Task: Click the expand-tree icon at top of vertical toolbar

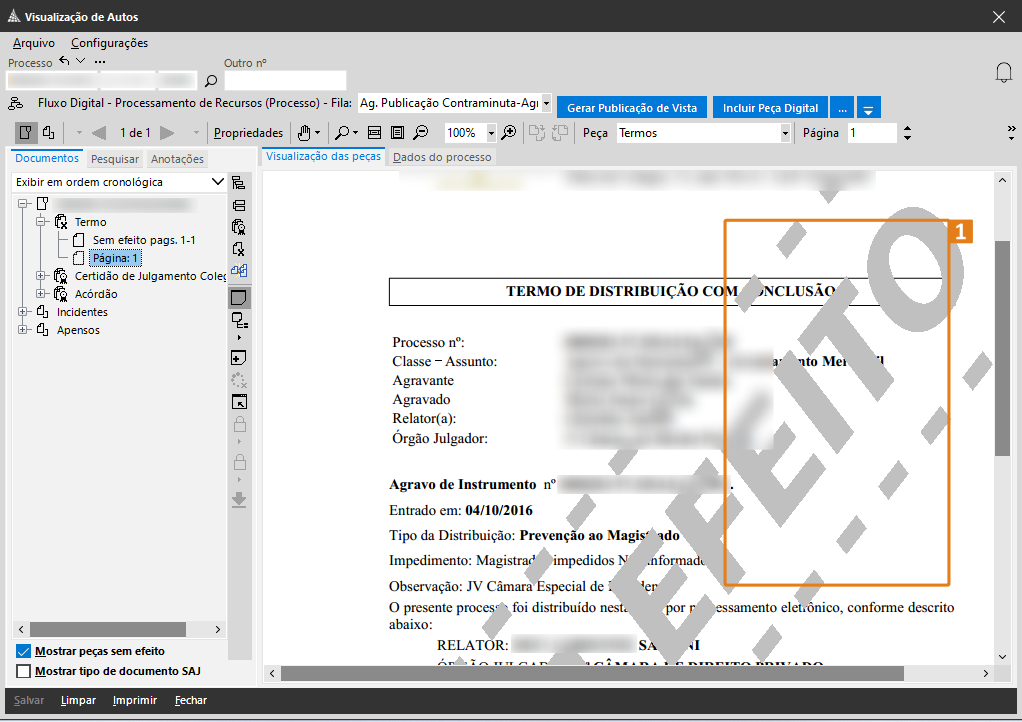Action: coord(239,182)
